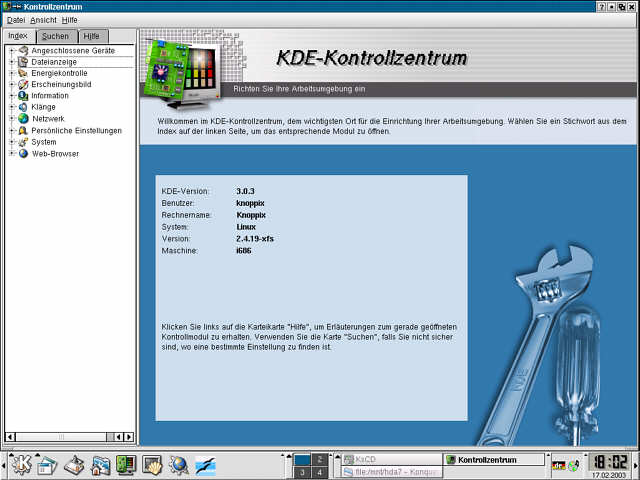This screenshot has height=480, width=640.
Task: Launch OpenOffice seagull panel icon
Action: 205,465
